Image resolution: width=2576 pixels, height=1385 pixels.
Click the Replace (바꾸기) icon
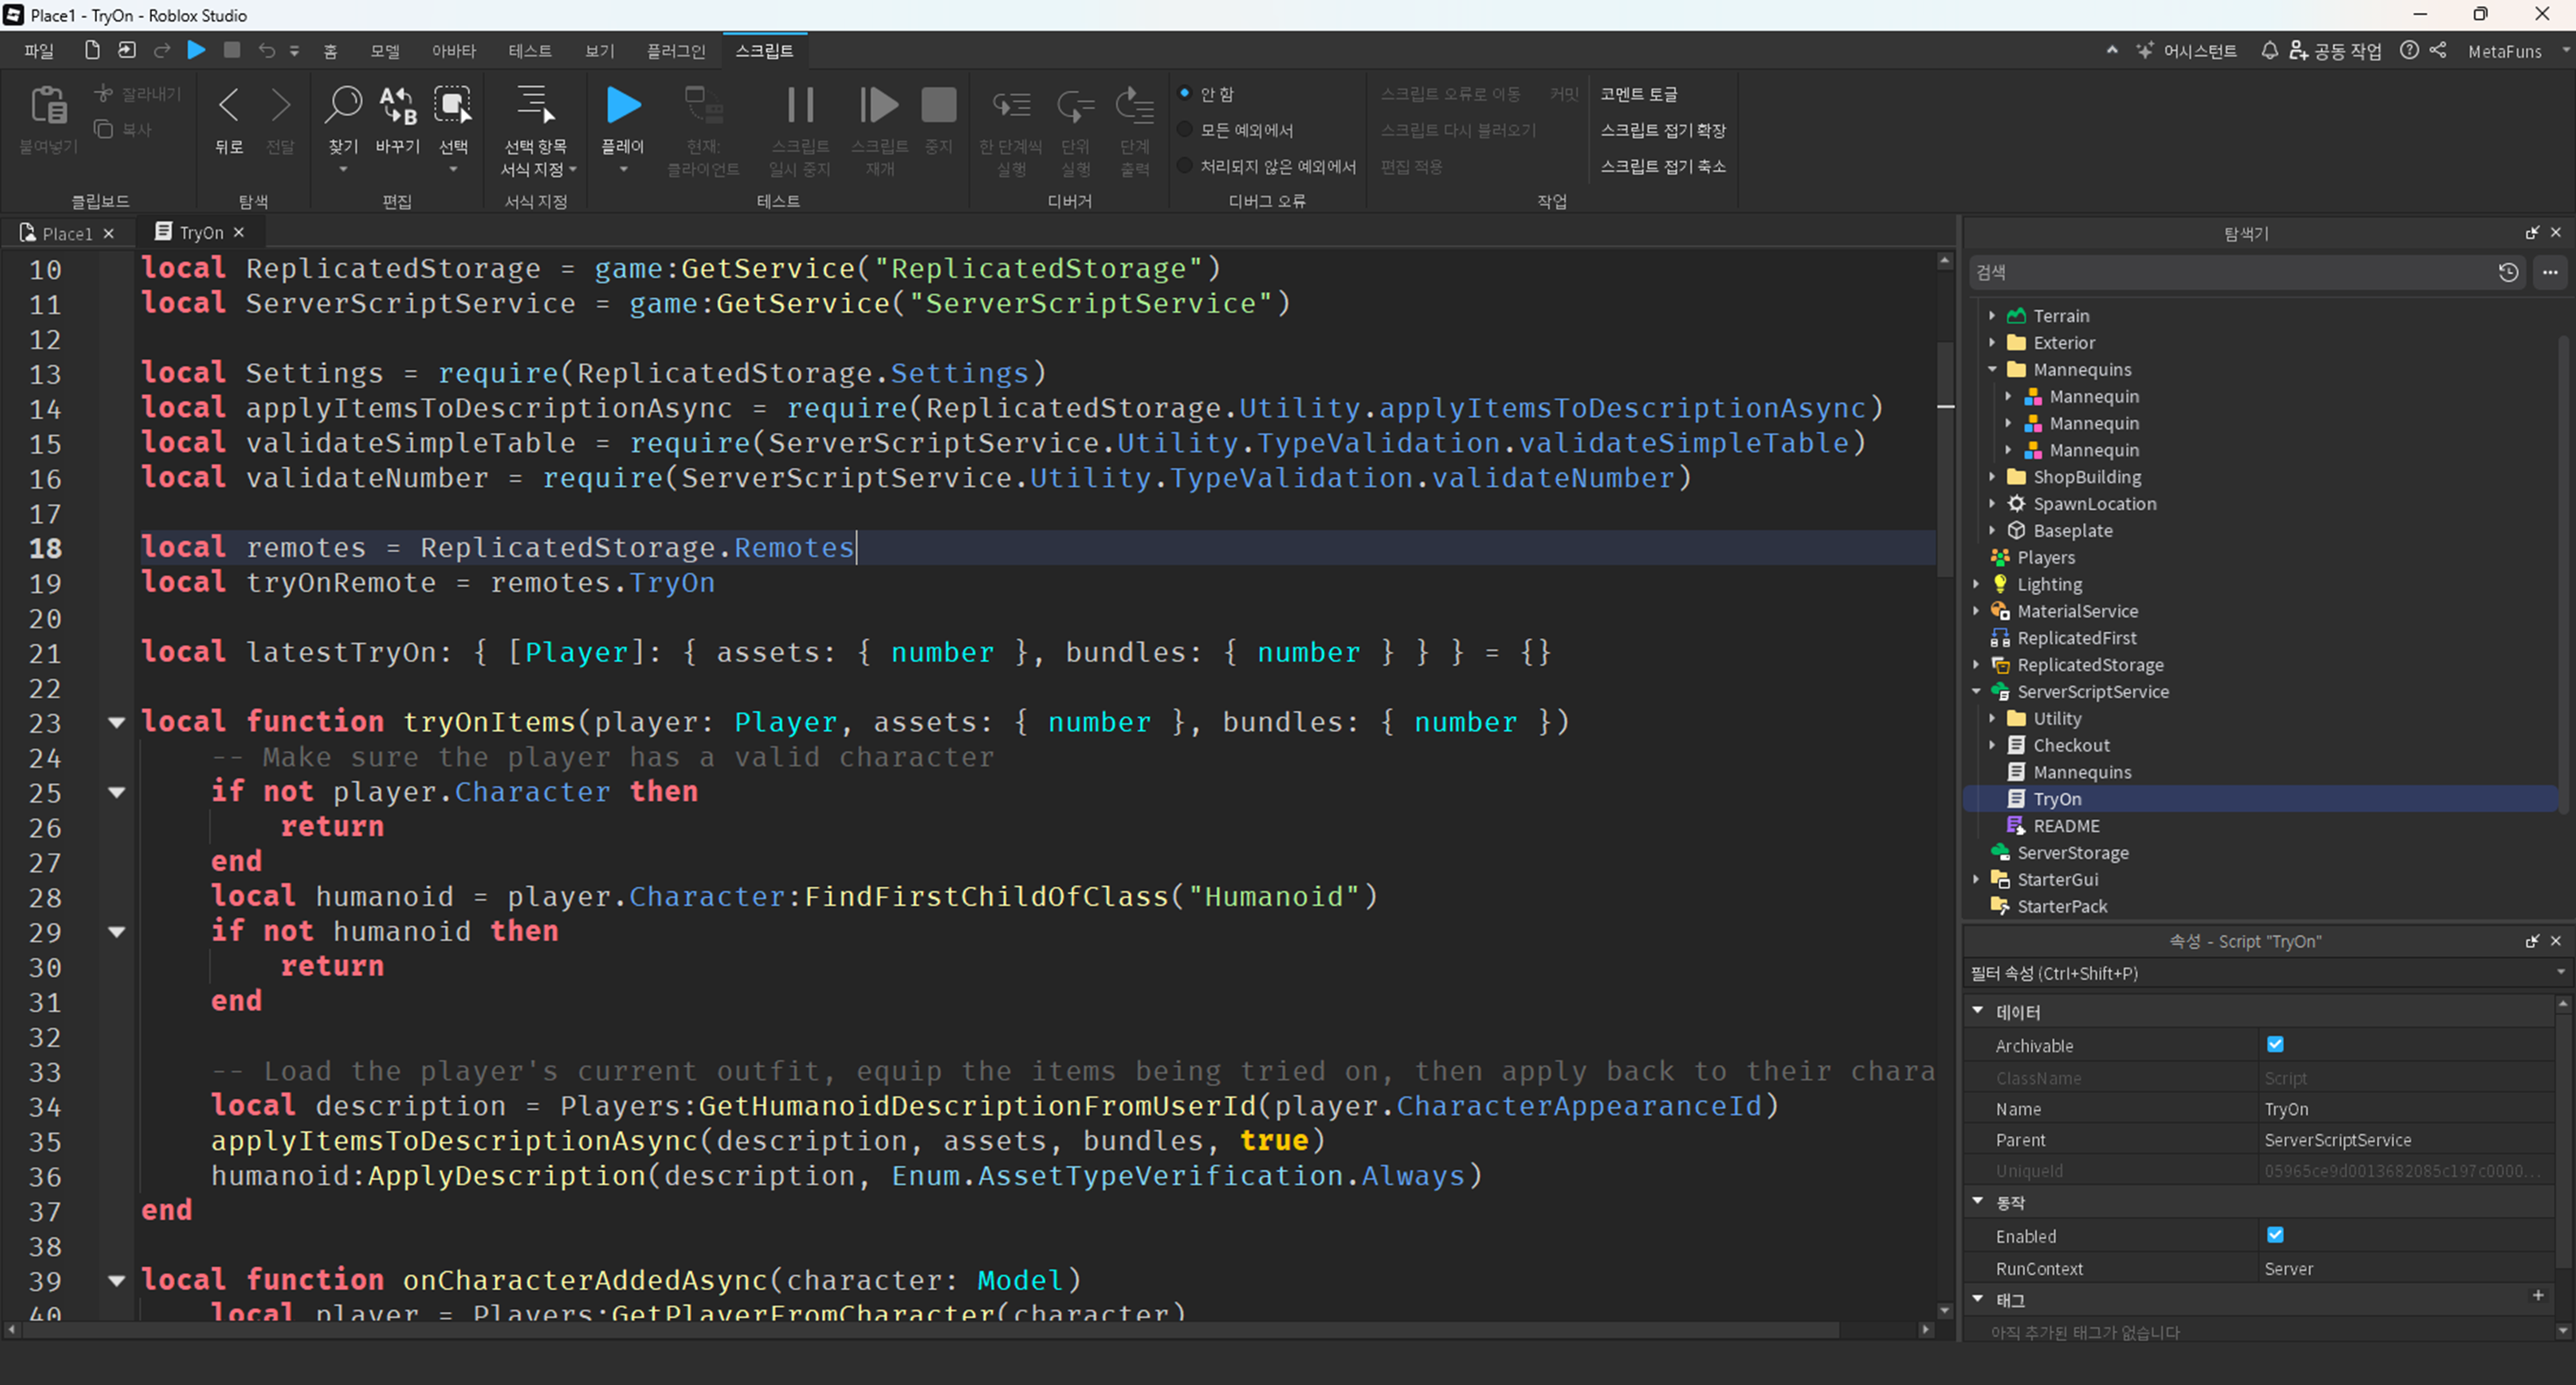point(397,105)
